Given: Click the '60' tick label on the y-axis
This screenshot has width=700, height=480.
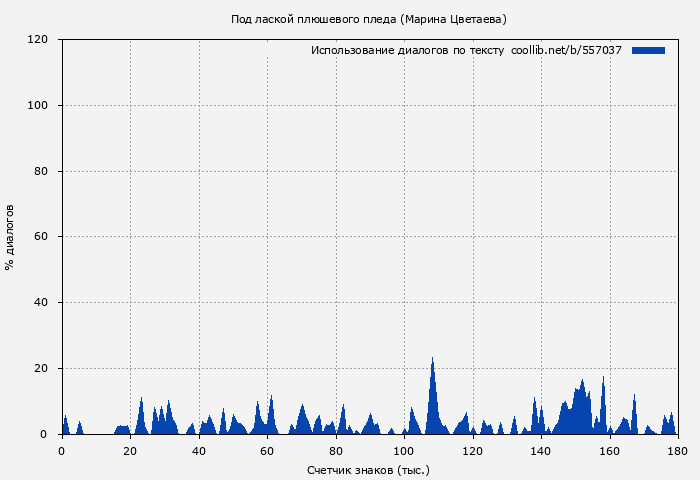Looking at the screenshot, I should coord(42,237).
